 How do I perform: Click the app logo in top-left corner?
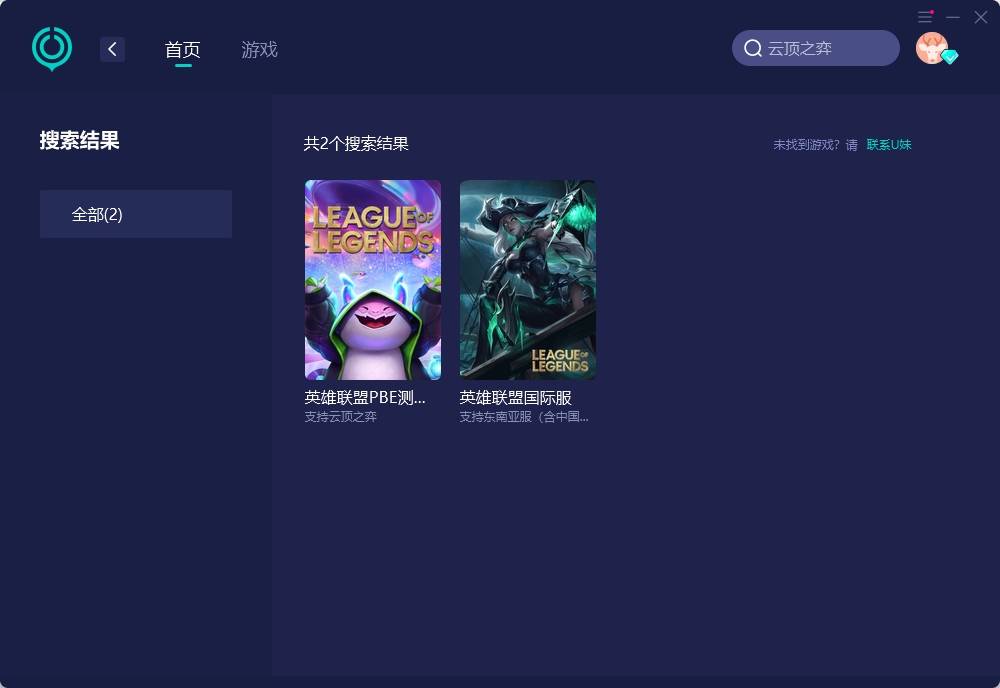pyautogui.click(x=51, y=48)
